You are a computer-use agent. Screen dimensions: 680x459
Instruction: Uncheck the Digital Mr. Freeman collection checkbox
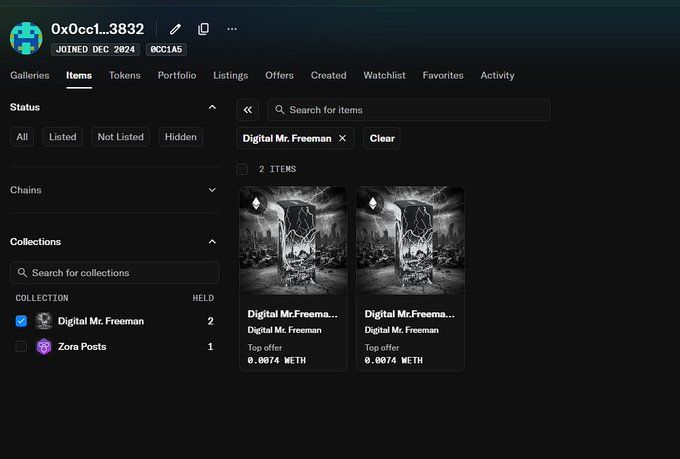pyautogui.click(x=21, y=321)
